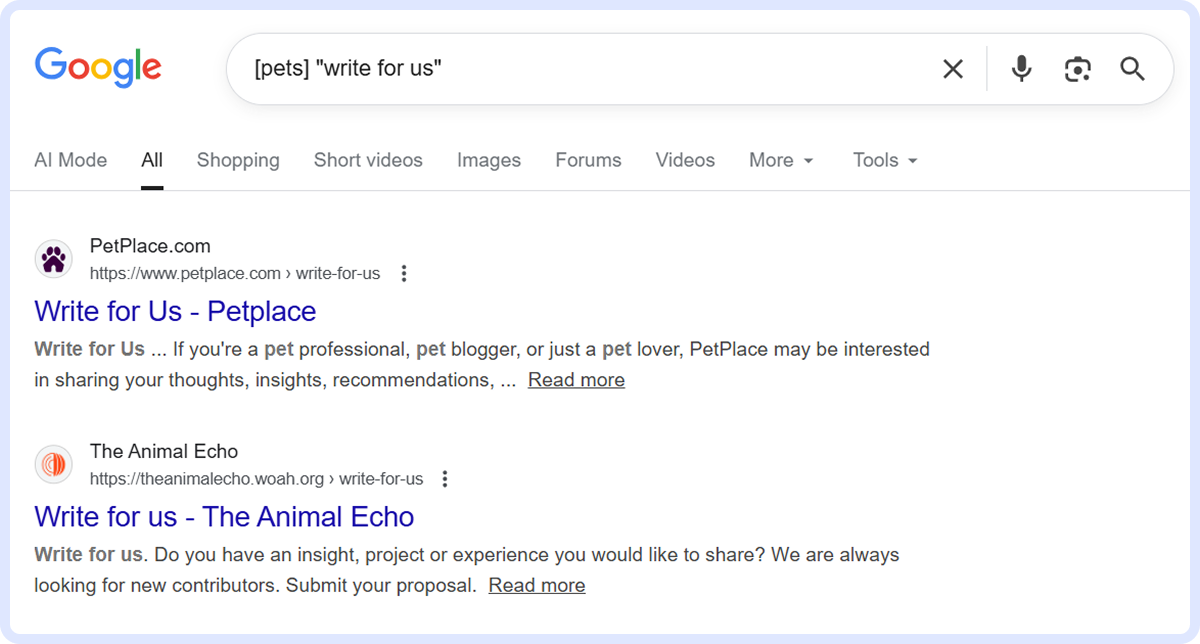Expand the More dropdown
The image size is (1200, 644).
[781, 160]
